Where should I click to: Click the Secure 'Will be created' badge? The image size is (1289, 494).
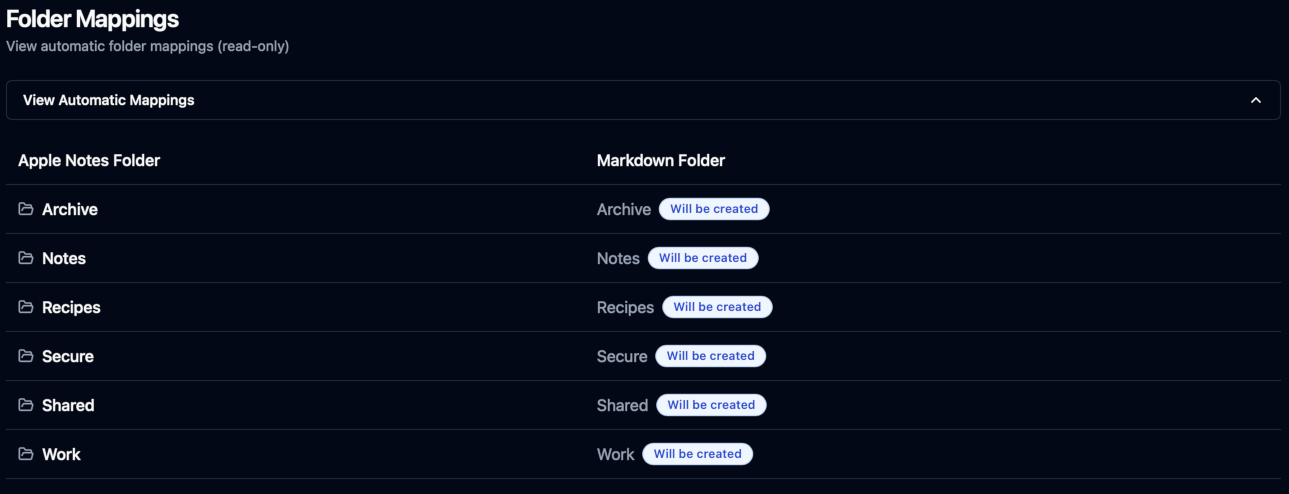coord(710,356)
